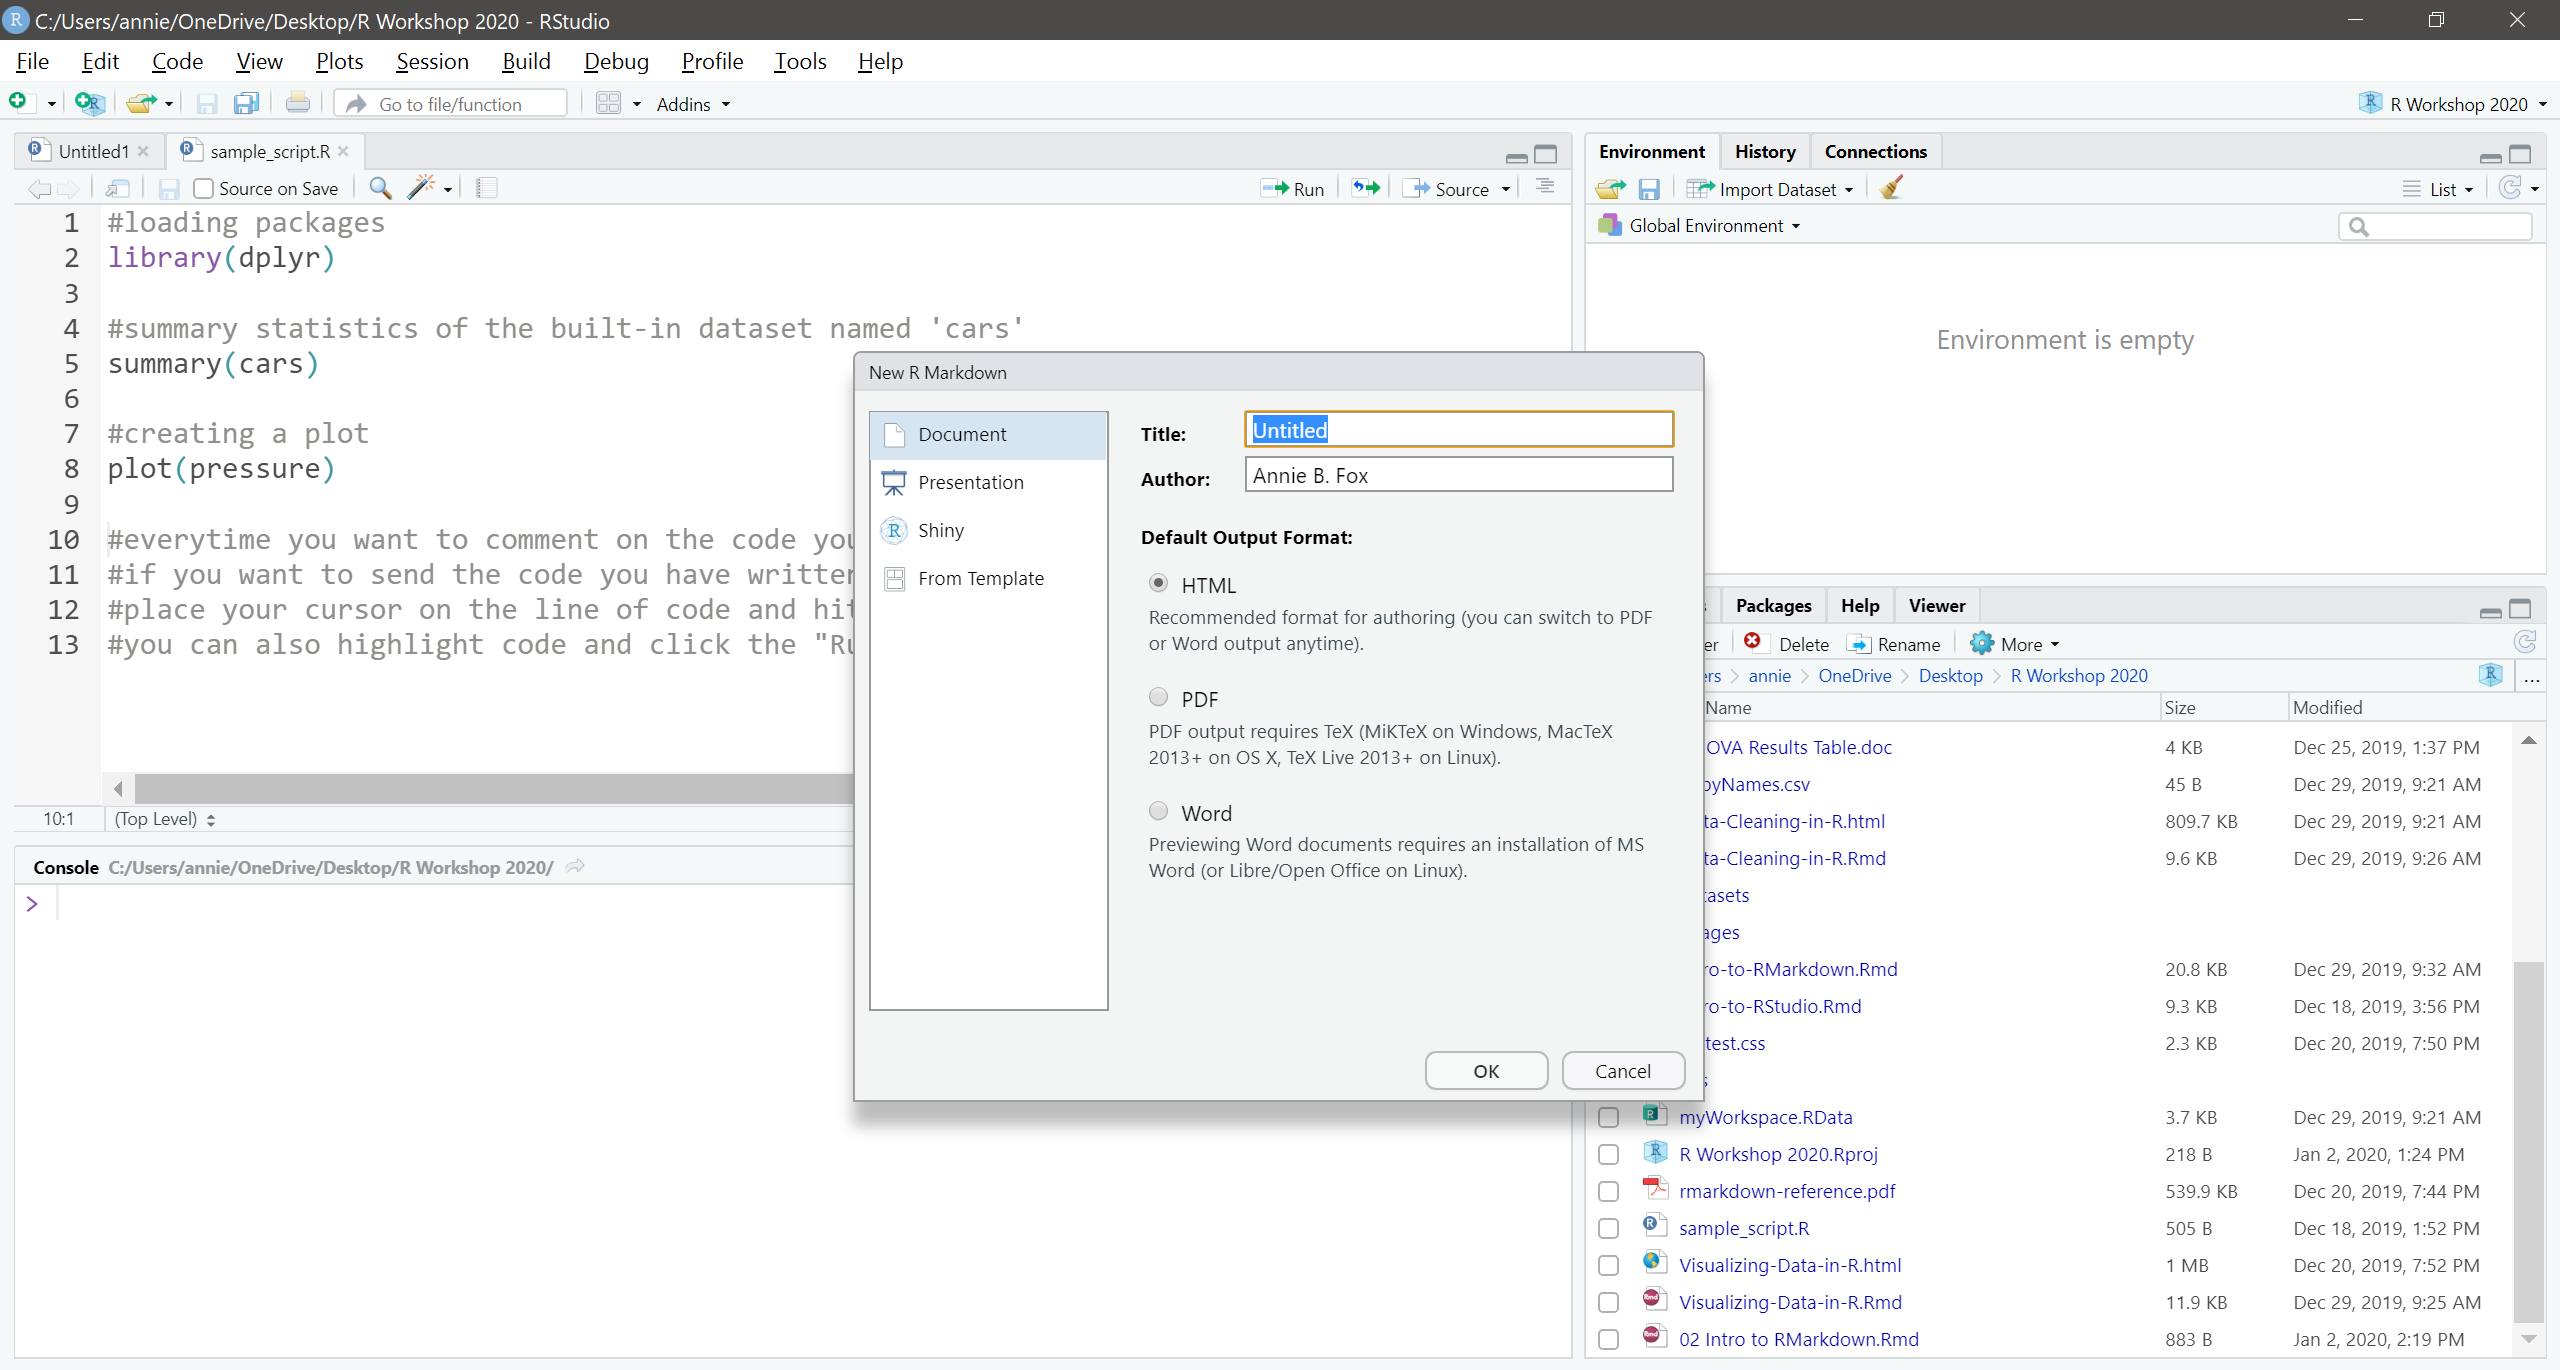This screenshot has width=2560, height=1370.
Task: Click the Print current file icon
Action: point(298,103)
